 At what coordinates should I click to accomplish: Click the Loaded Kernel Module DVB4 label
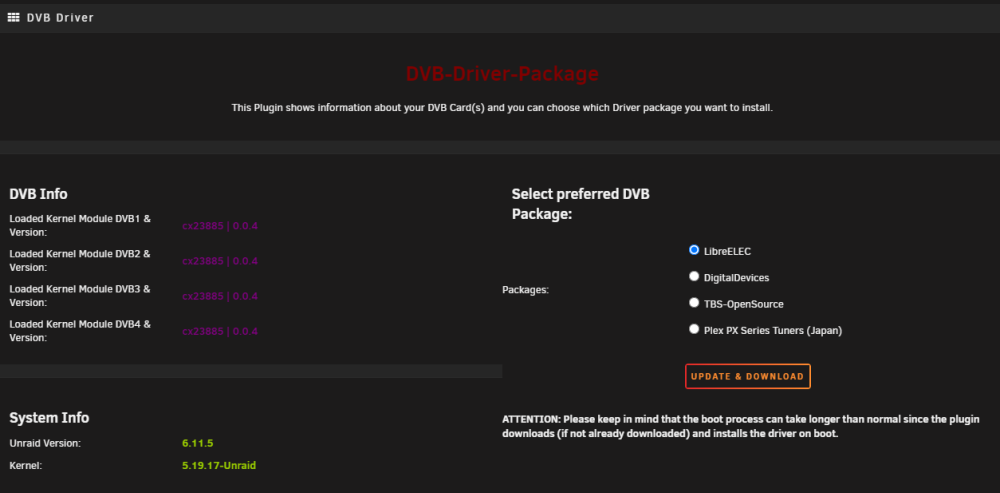(80, 331)
